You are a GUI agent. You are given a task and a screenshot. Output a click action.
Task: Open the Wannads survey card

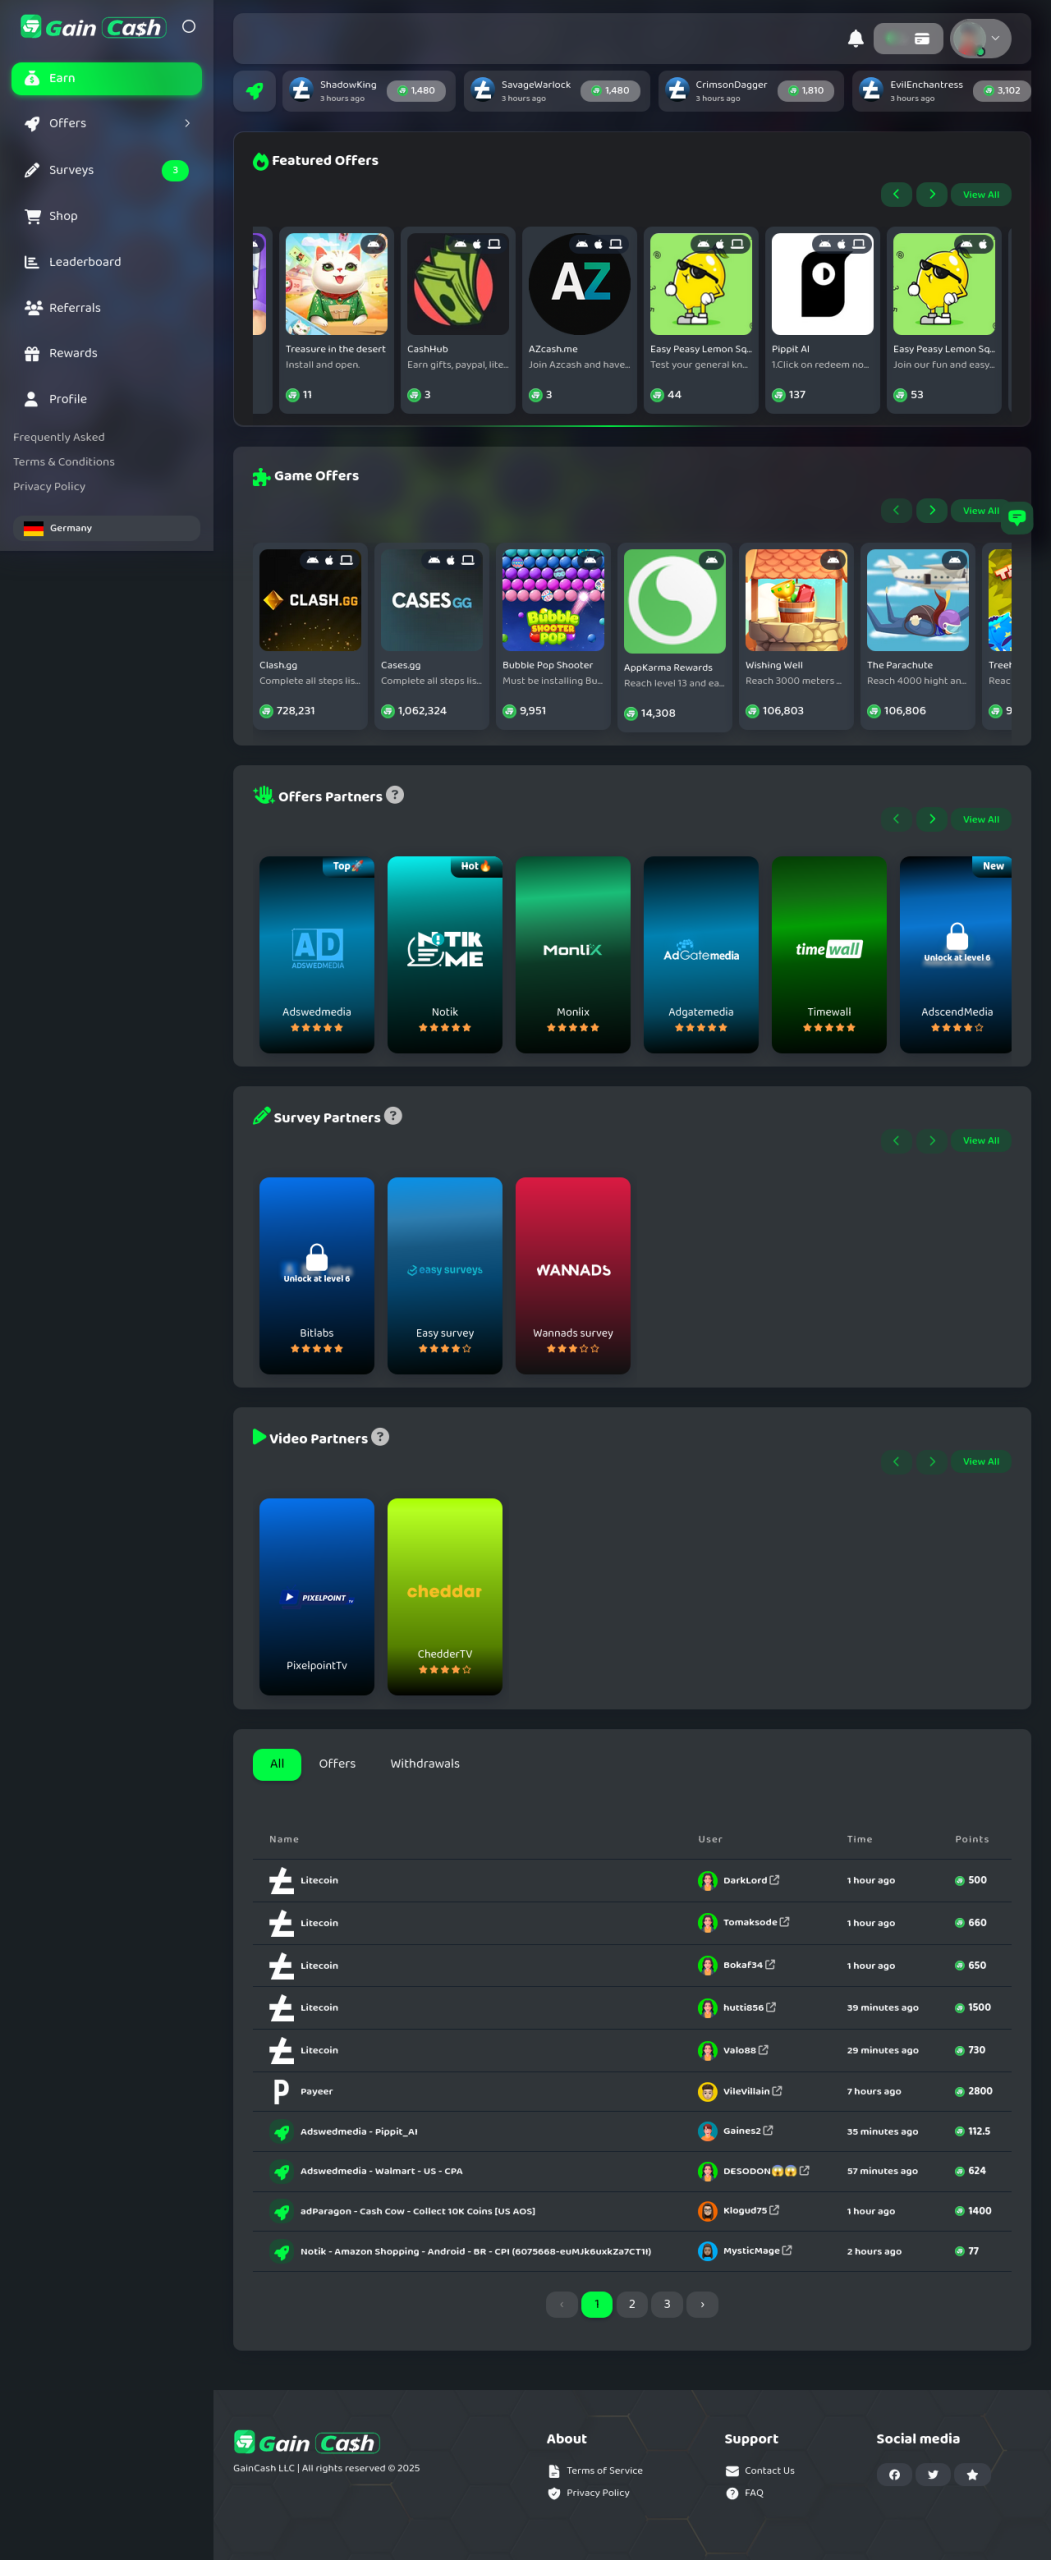tap(573, 1276)
